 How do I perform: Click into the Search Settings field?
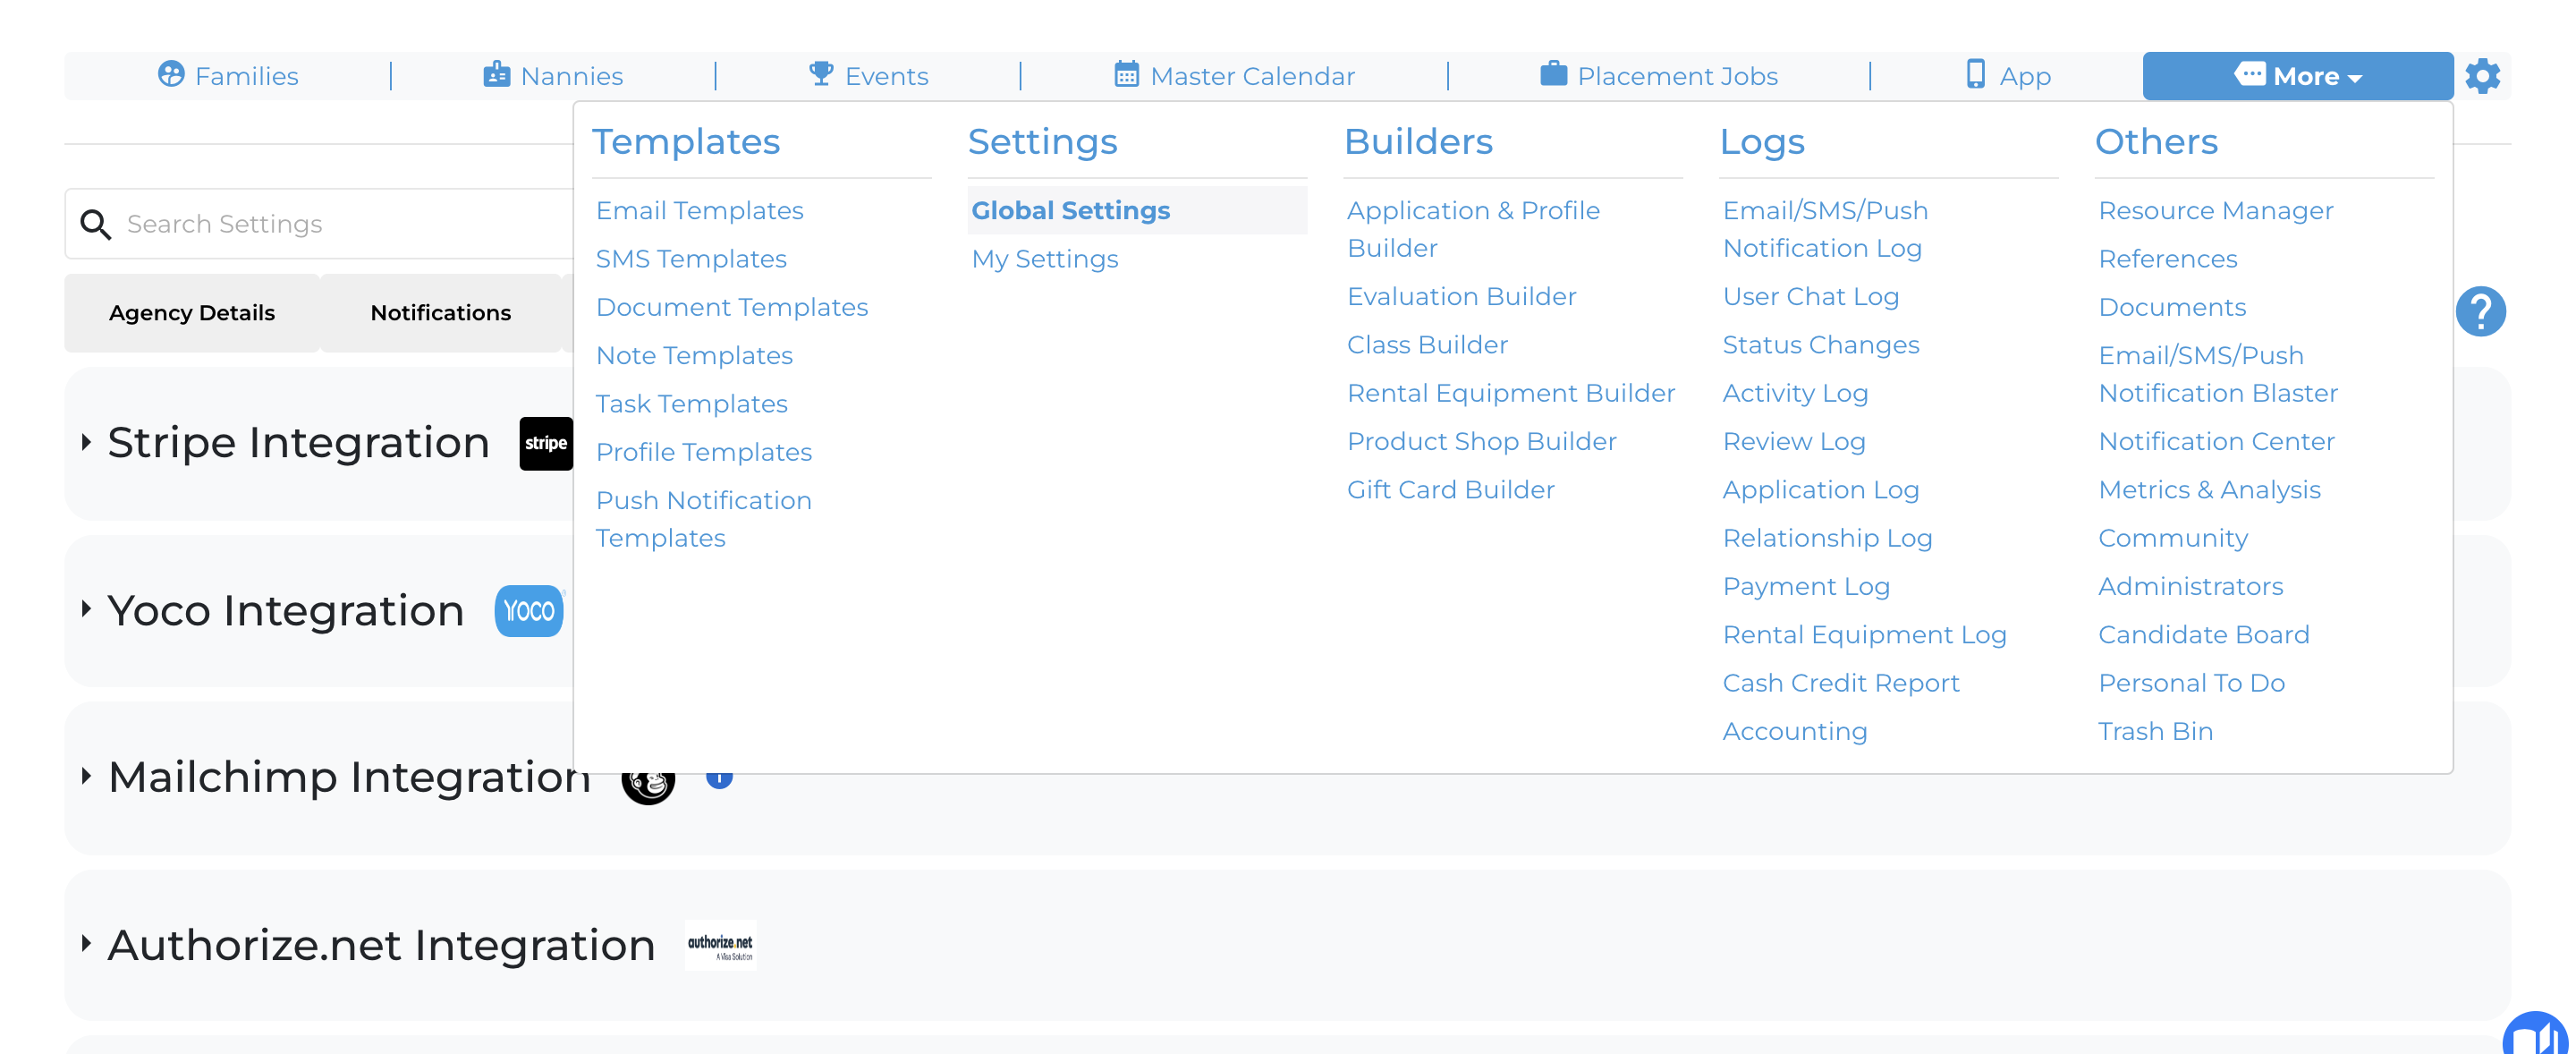click(x=320, y=224)
